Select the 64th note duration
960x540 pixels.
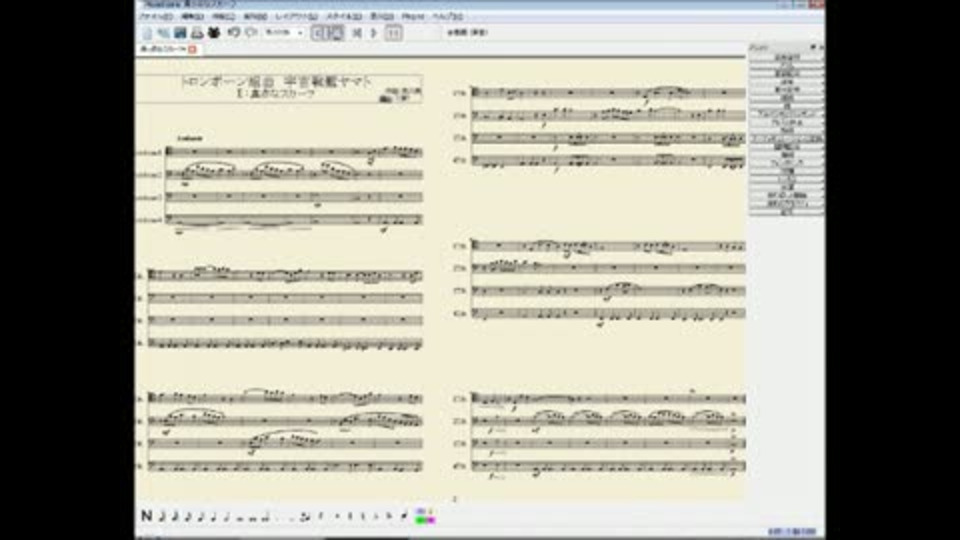(x=162, y=516)
